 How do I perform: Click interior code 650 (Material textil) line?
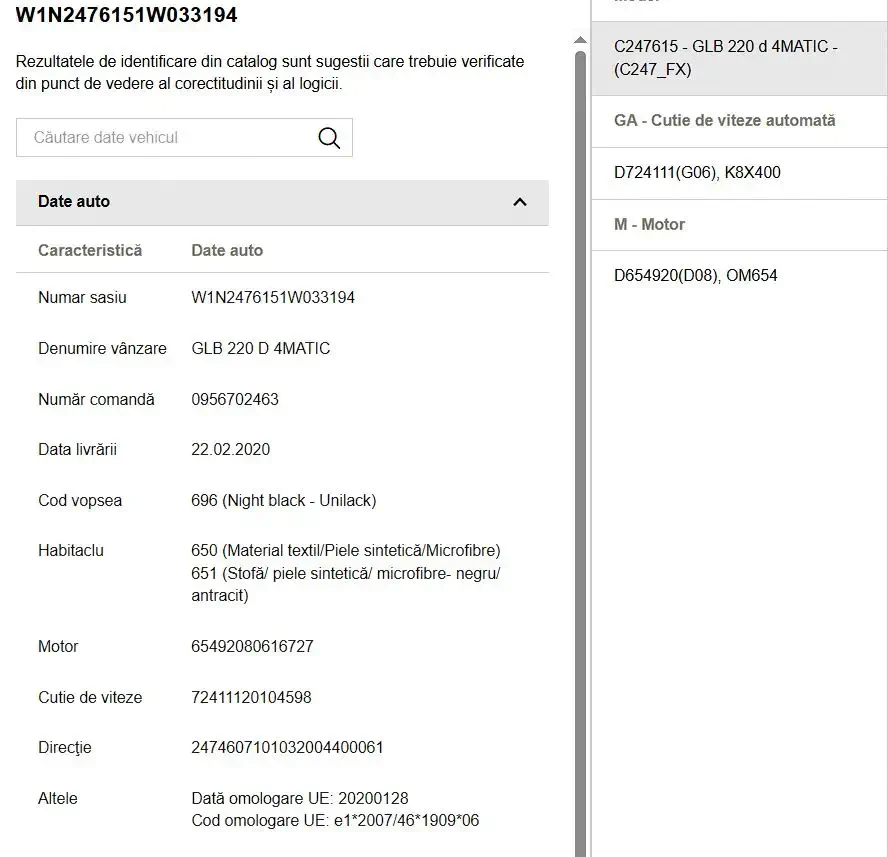[345, 551]
